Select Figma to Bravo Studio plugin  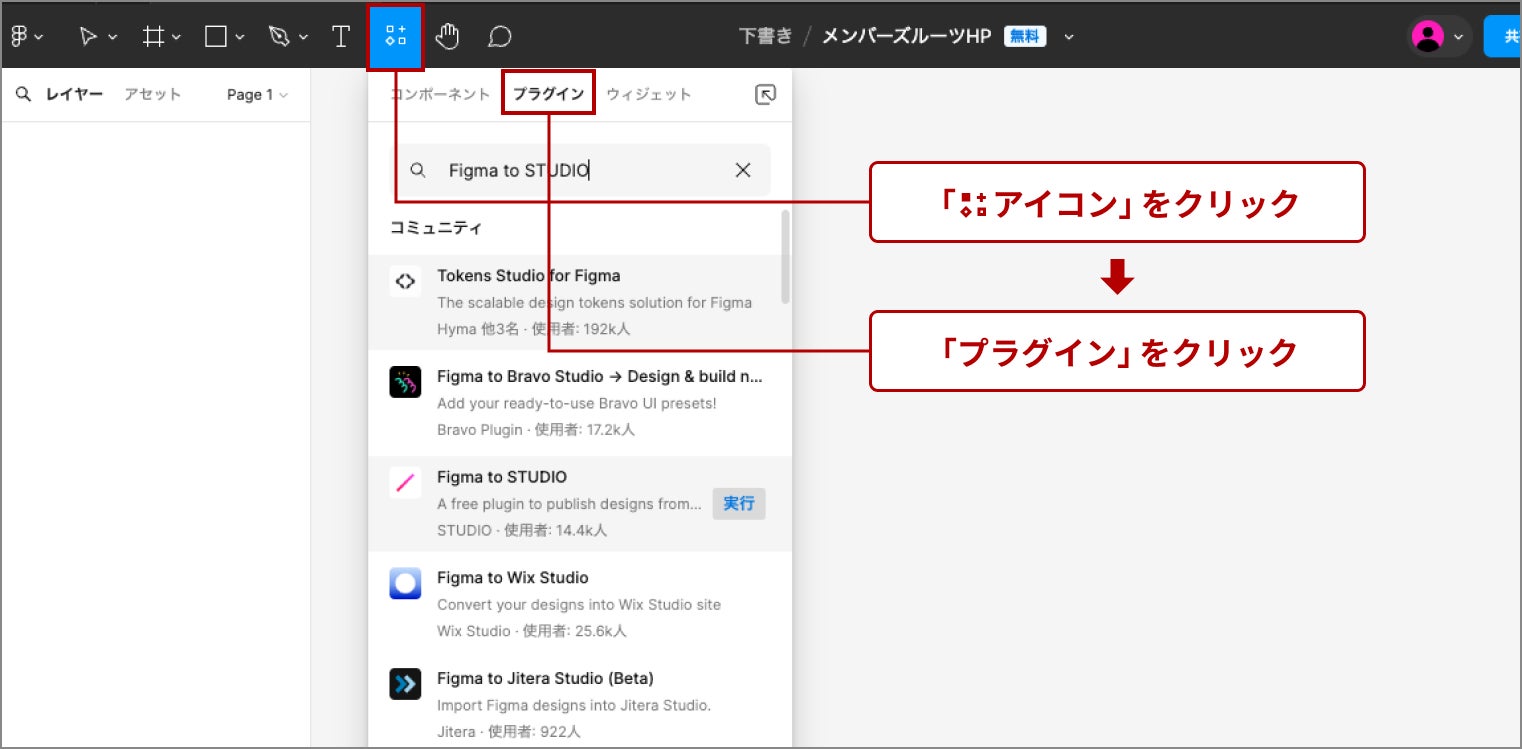(x=580, y=403)
